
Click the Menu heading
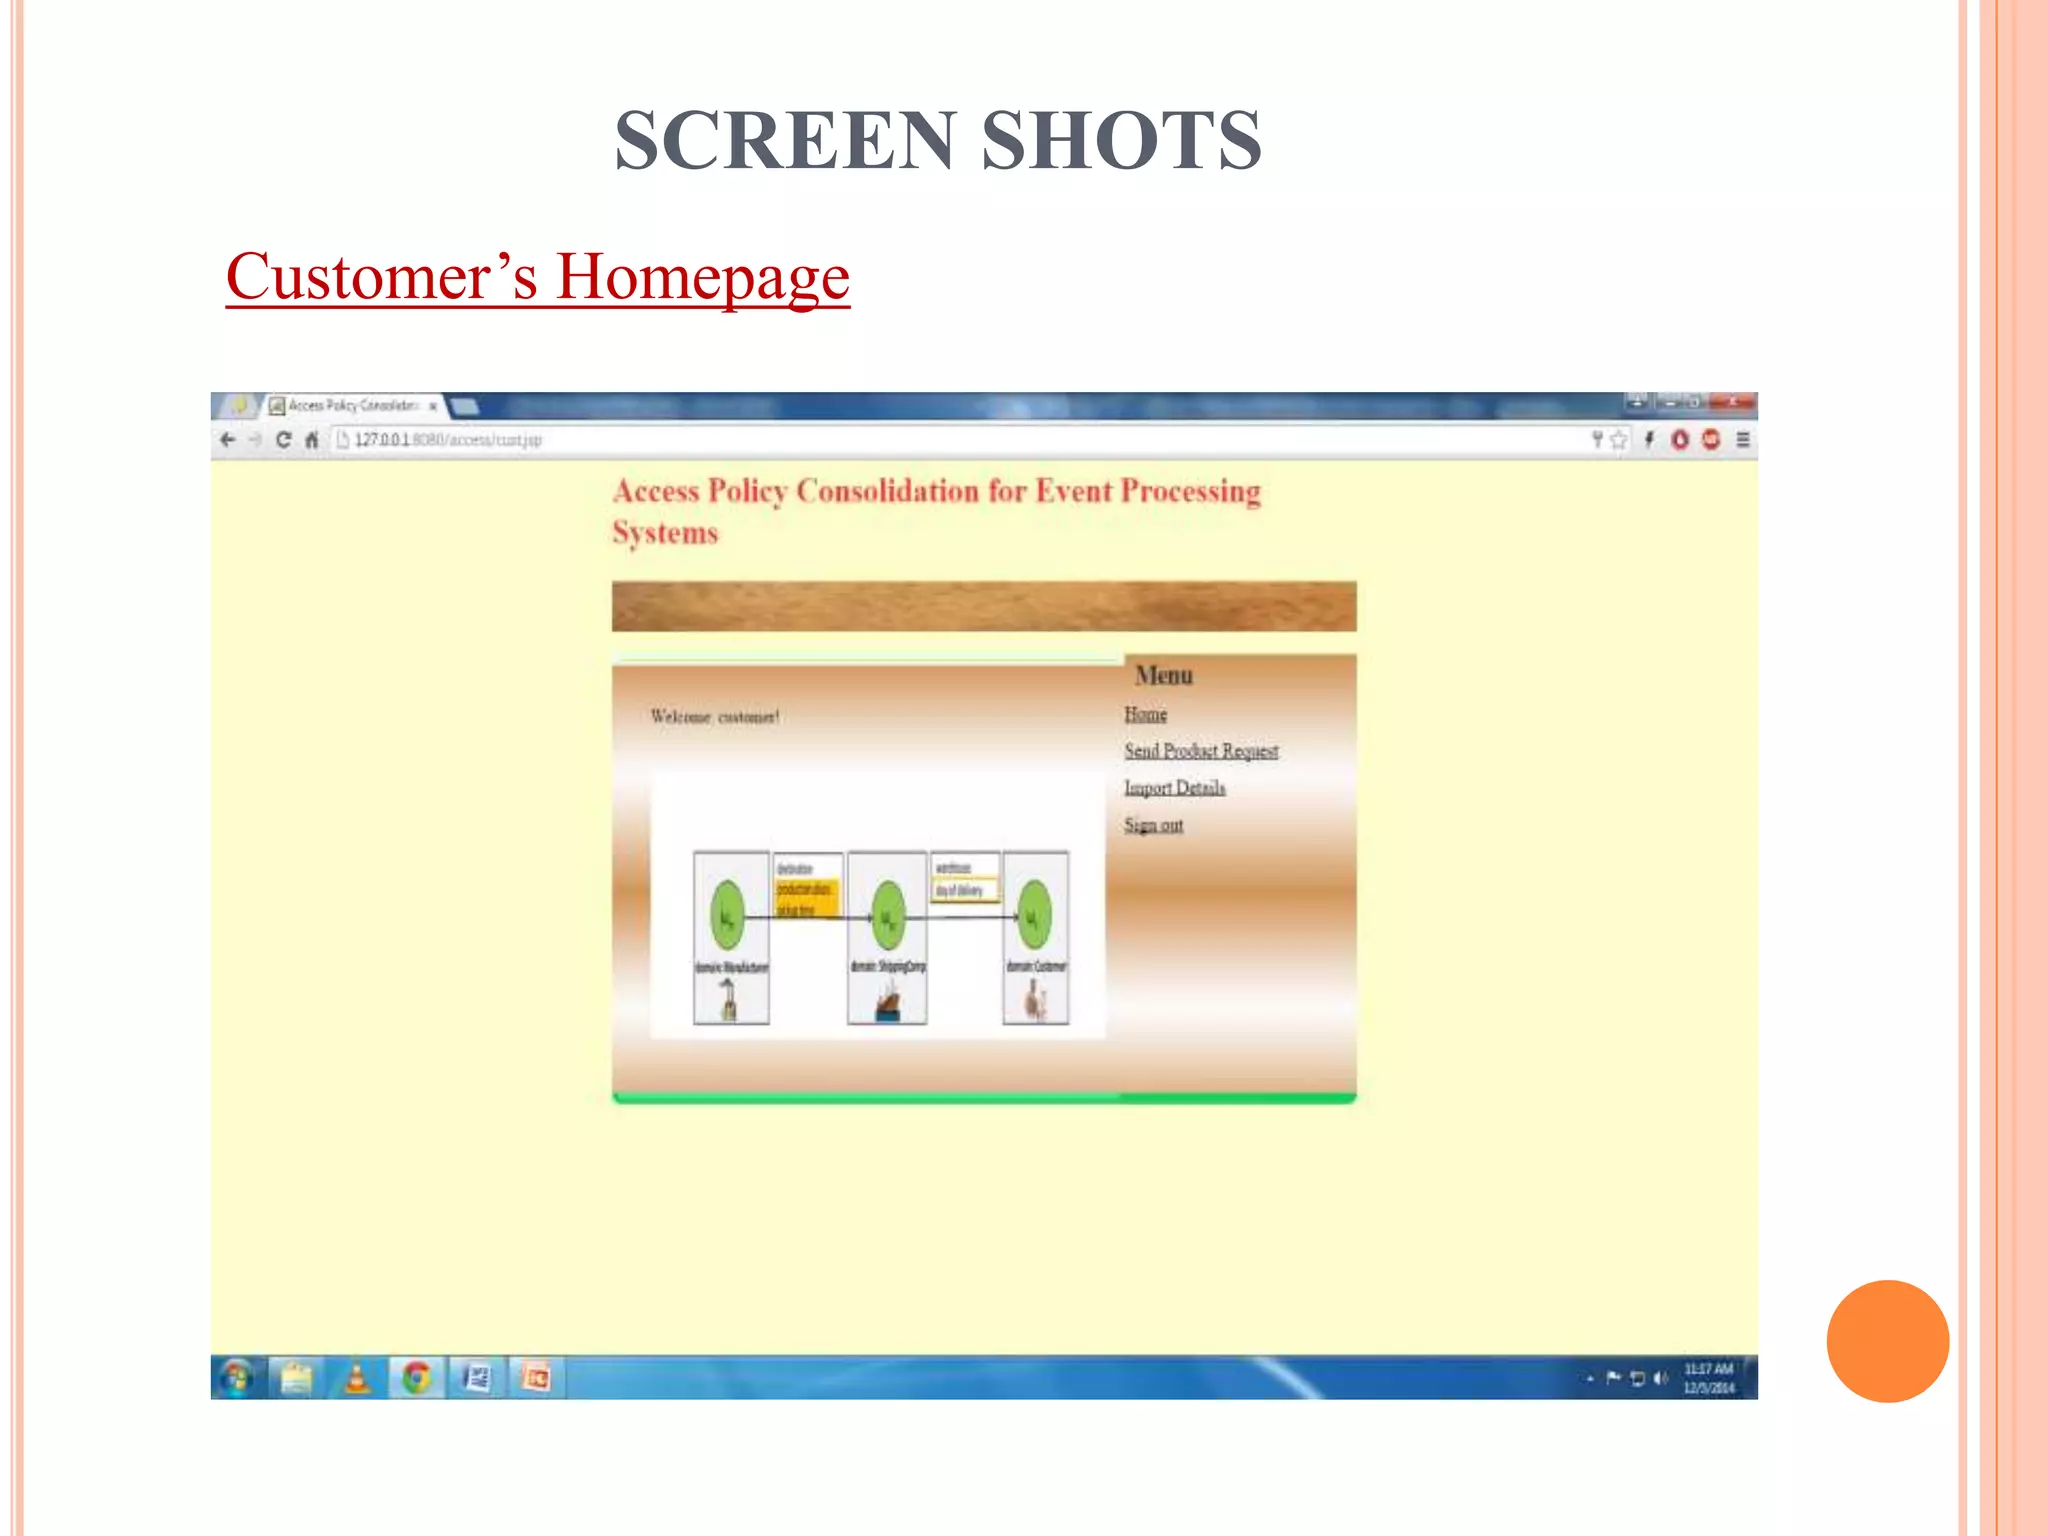(x=1164, y=676)
